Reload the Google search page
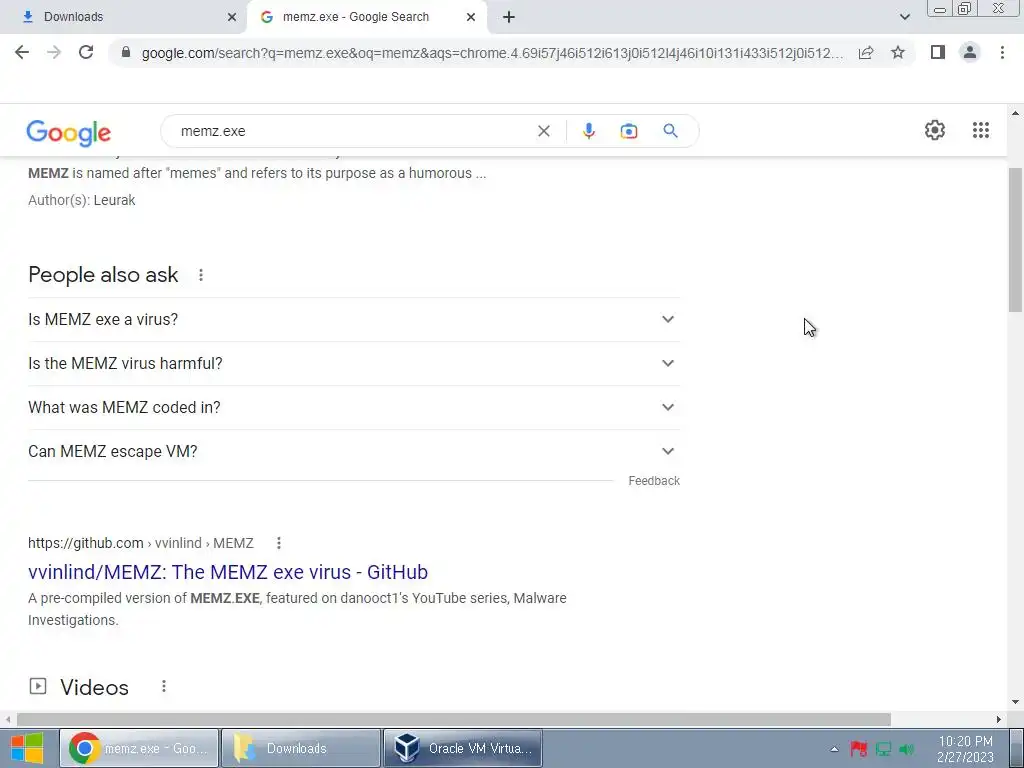The width and height of the screenshot is (1024, 768). point(86,52)
